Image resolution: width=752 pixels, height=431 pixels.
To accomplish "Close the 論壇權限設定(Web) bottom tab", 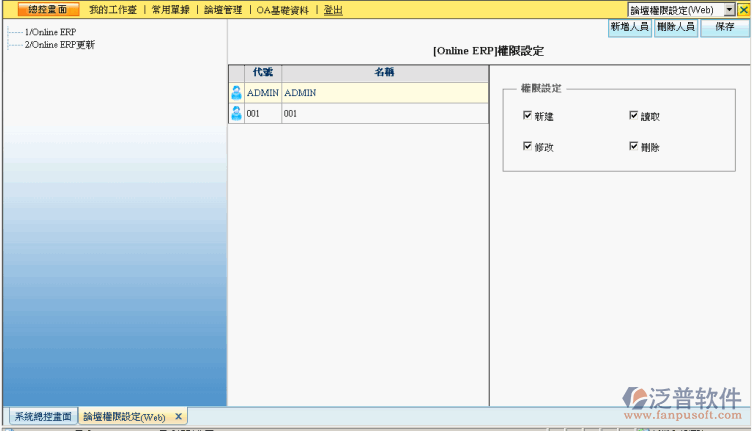I will point(179,417).
